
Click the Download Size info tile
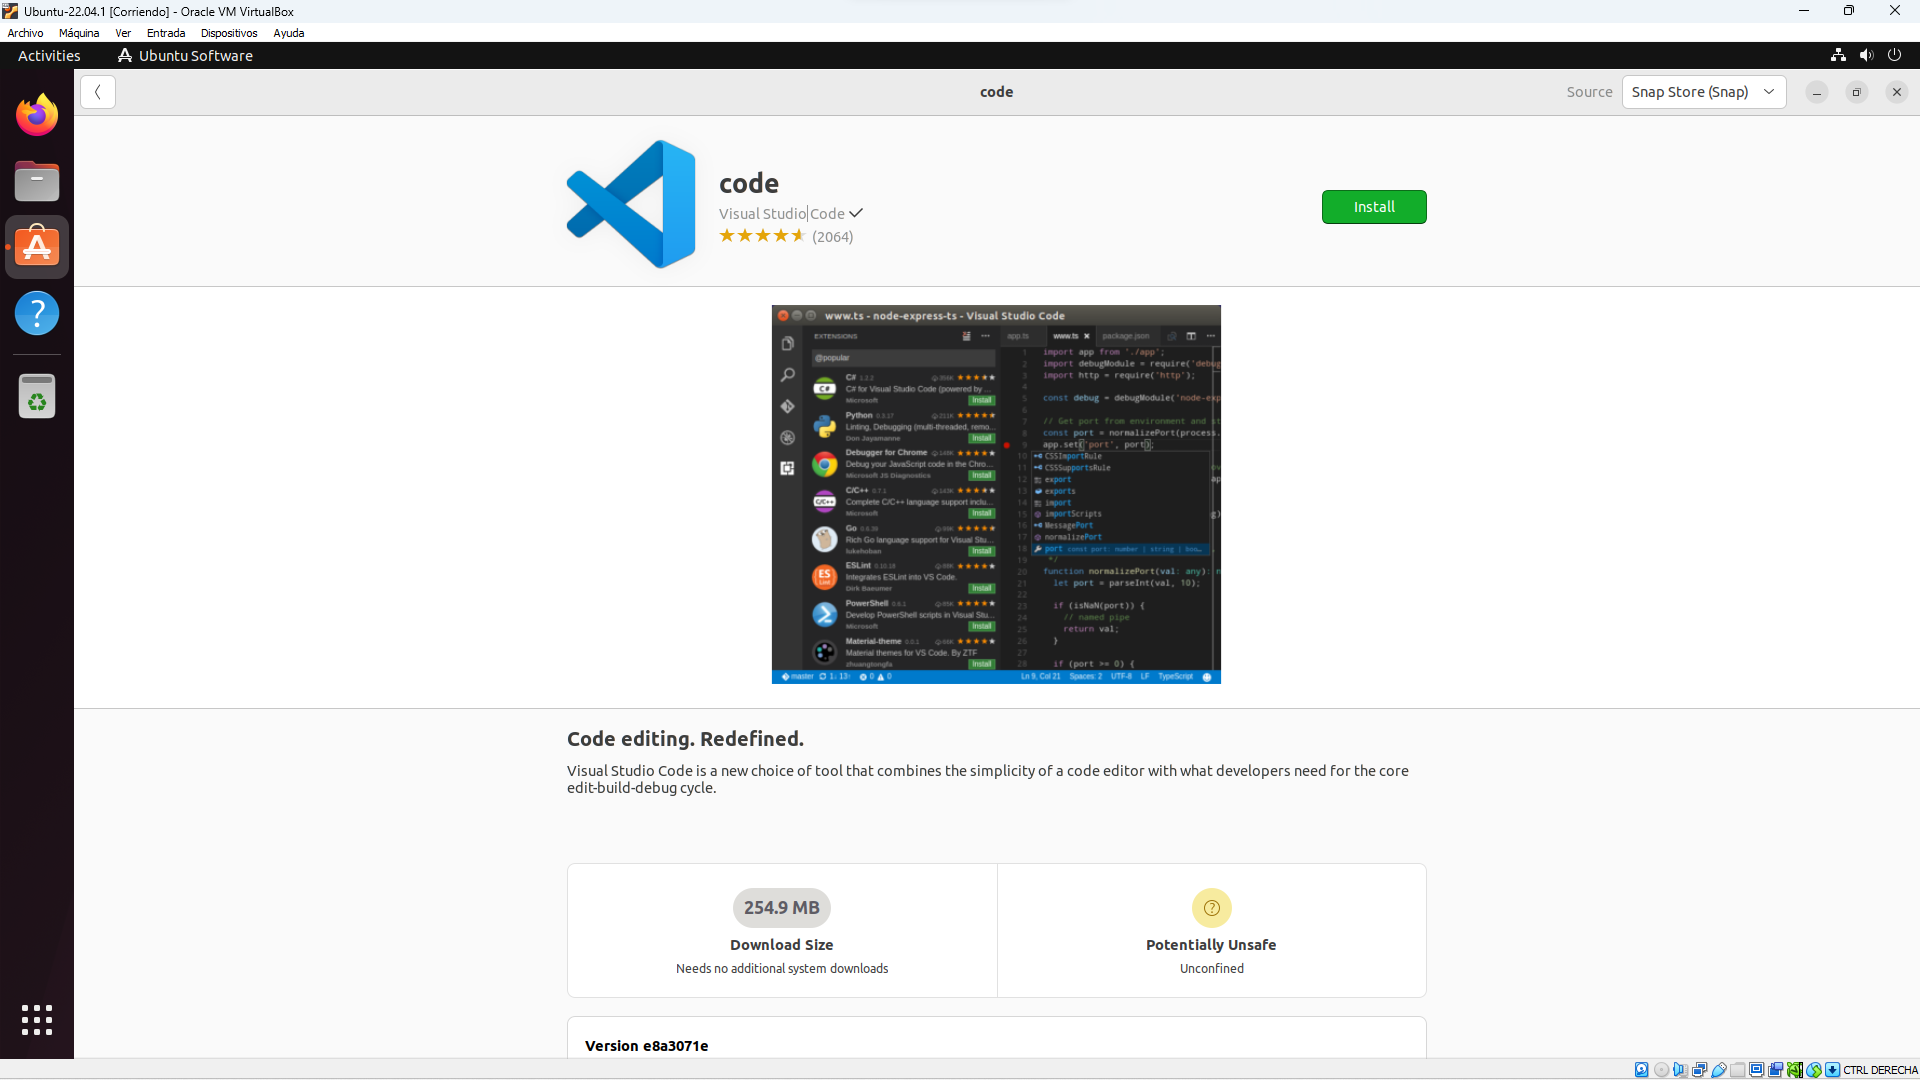[x=782, y=930]
